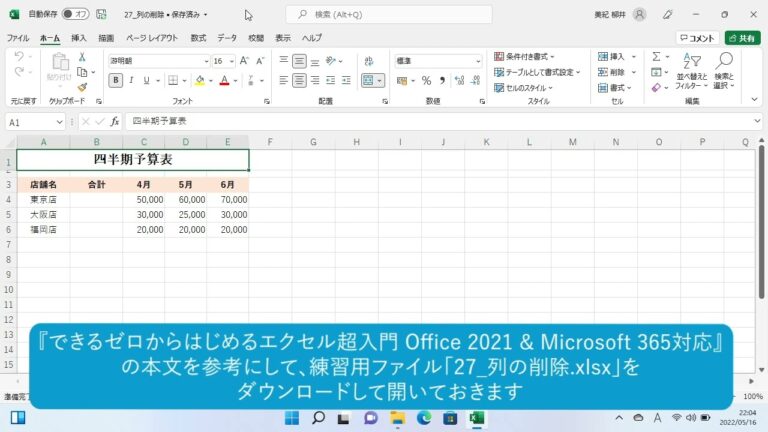768x432 pixels.
Task: Open Find and Select menu
Action: 724,71
